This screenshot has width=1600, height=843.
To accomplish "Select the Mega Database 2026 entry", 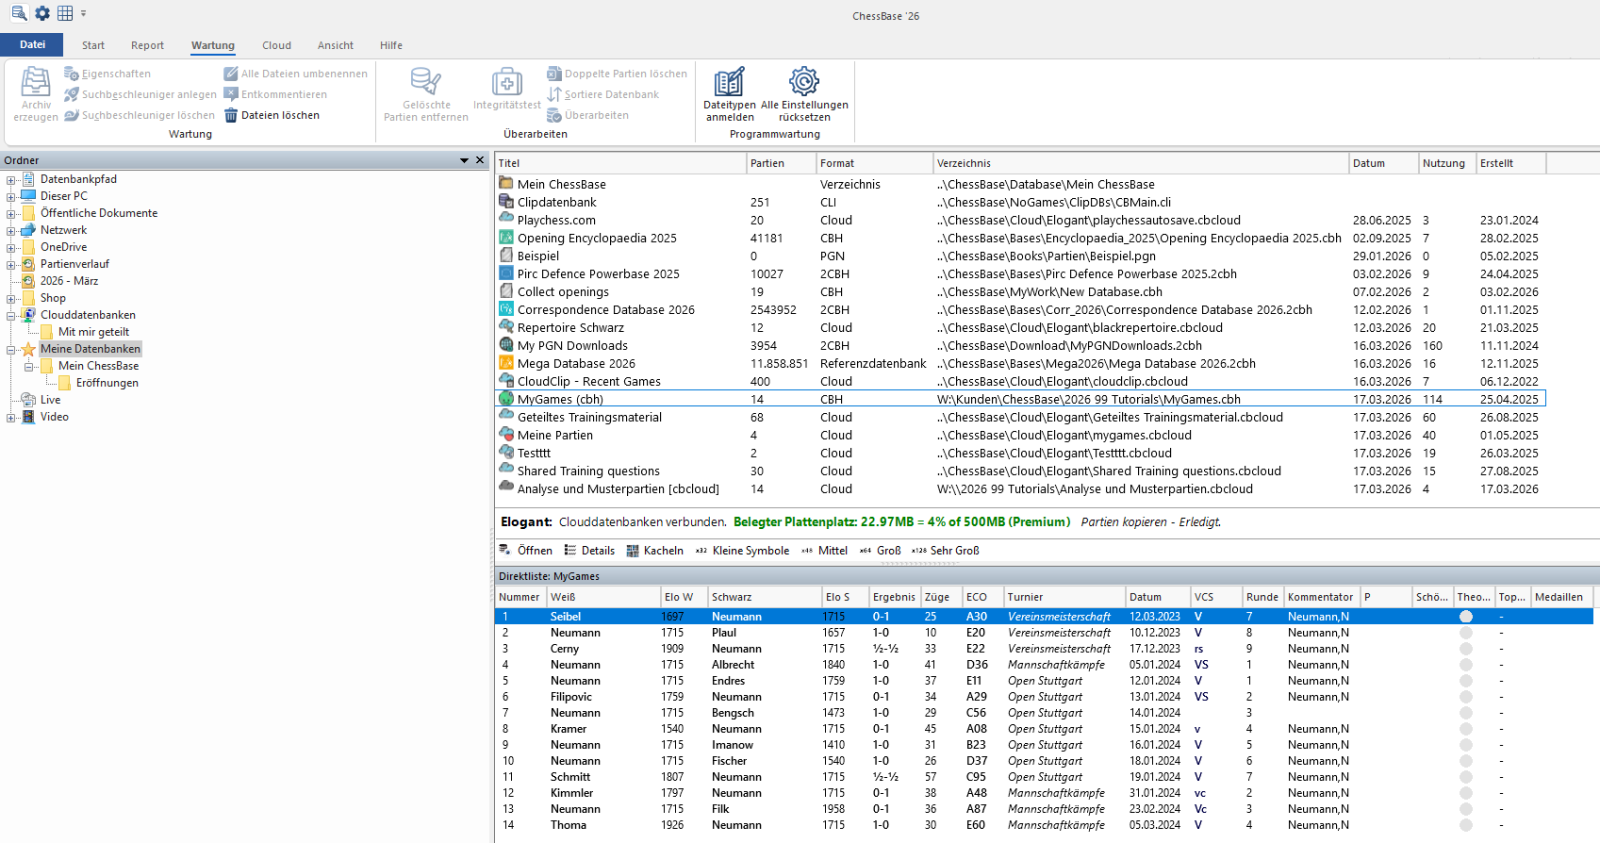I will point(576,364).
